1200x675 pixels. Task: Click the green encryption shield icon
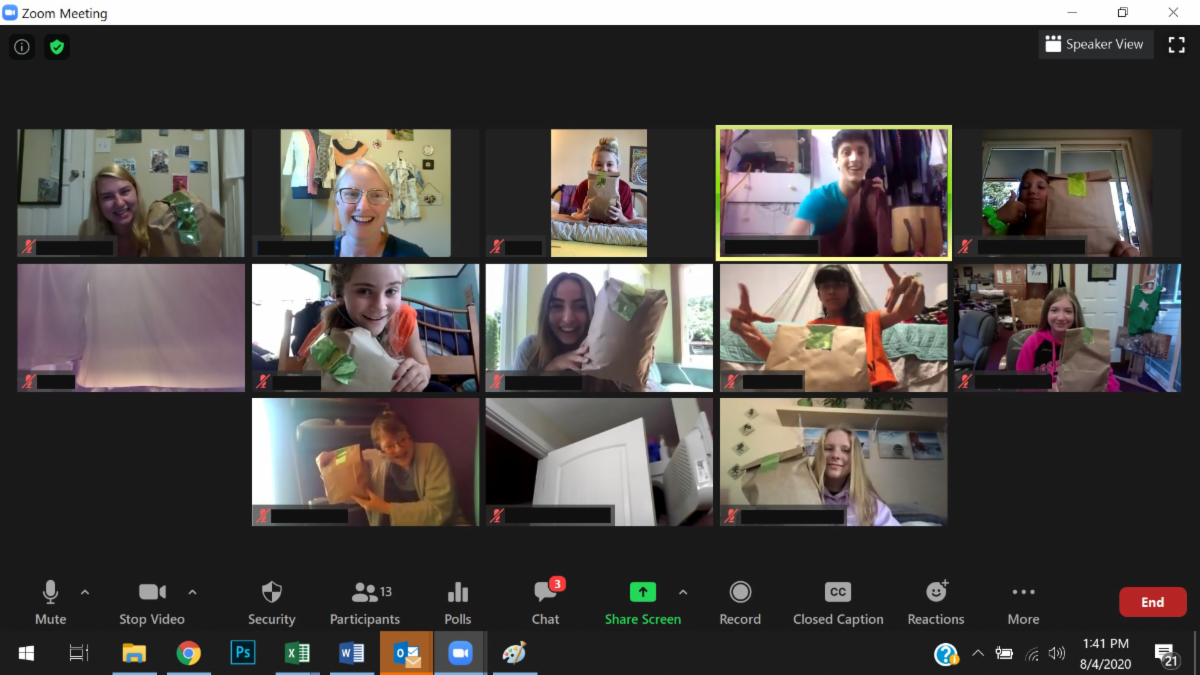pyautogui.click(x=57, y=47)
